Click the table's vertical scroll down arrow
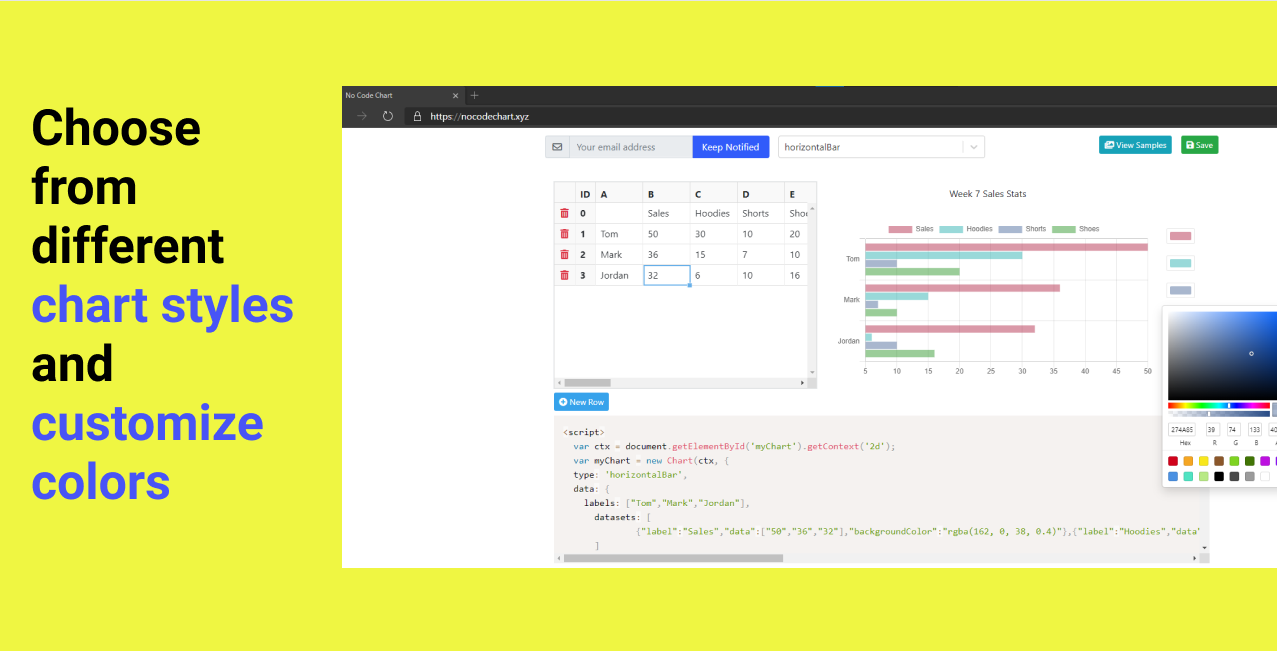The width and height of the screenshot is (1277, 651). tap(812, 372)
